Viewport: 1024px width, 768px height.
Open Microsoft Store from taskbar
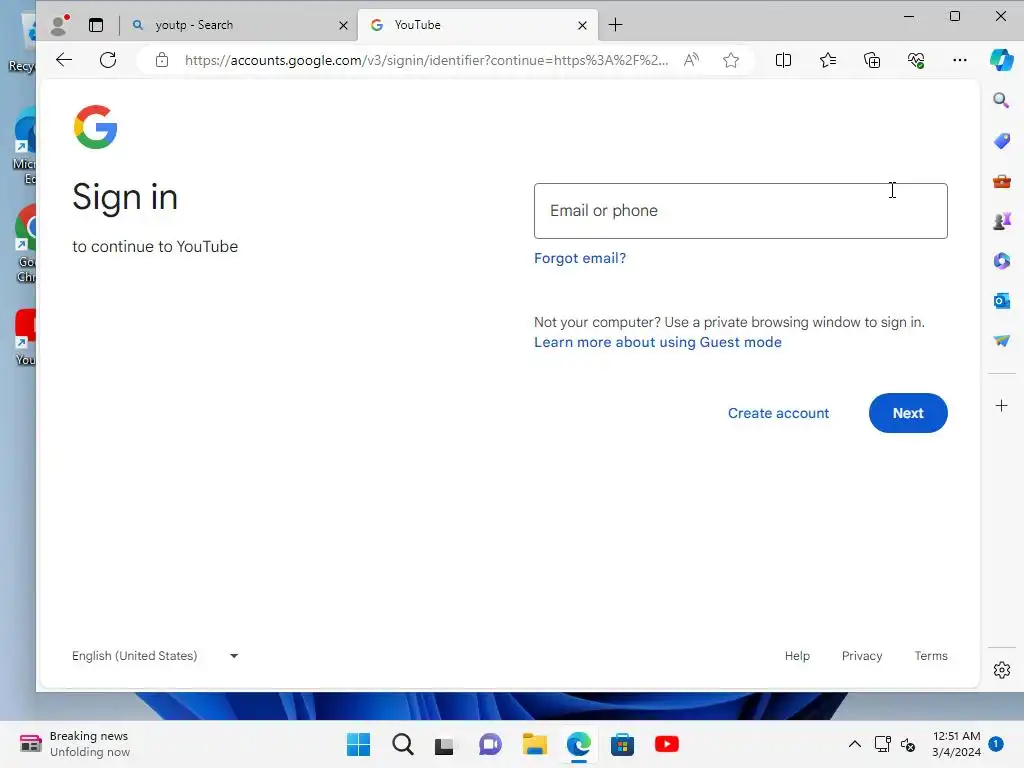pyautogui.click(x=622, y=744)
